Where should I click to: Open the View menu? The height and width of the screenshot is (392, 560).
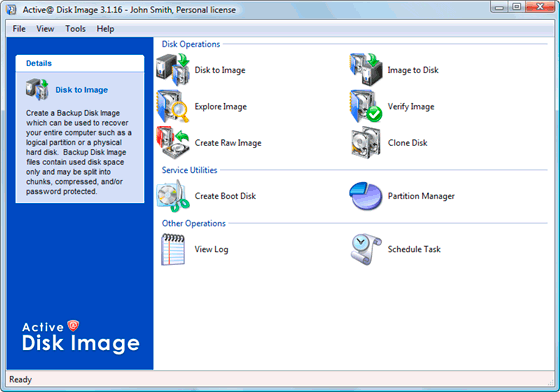(x=45, y=29)
